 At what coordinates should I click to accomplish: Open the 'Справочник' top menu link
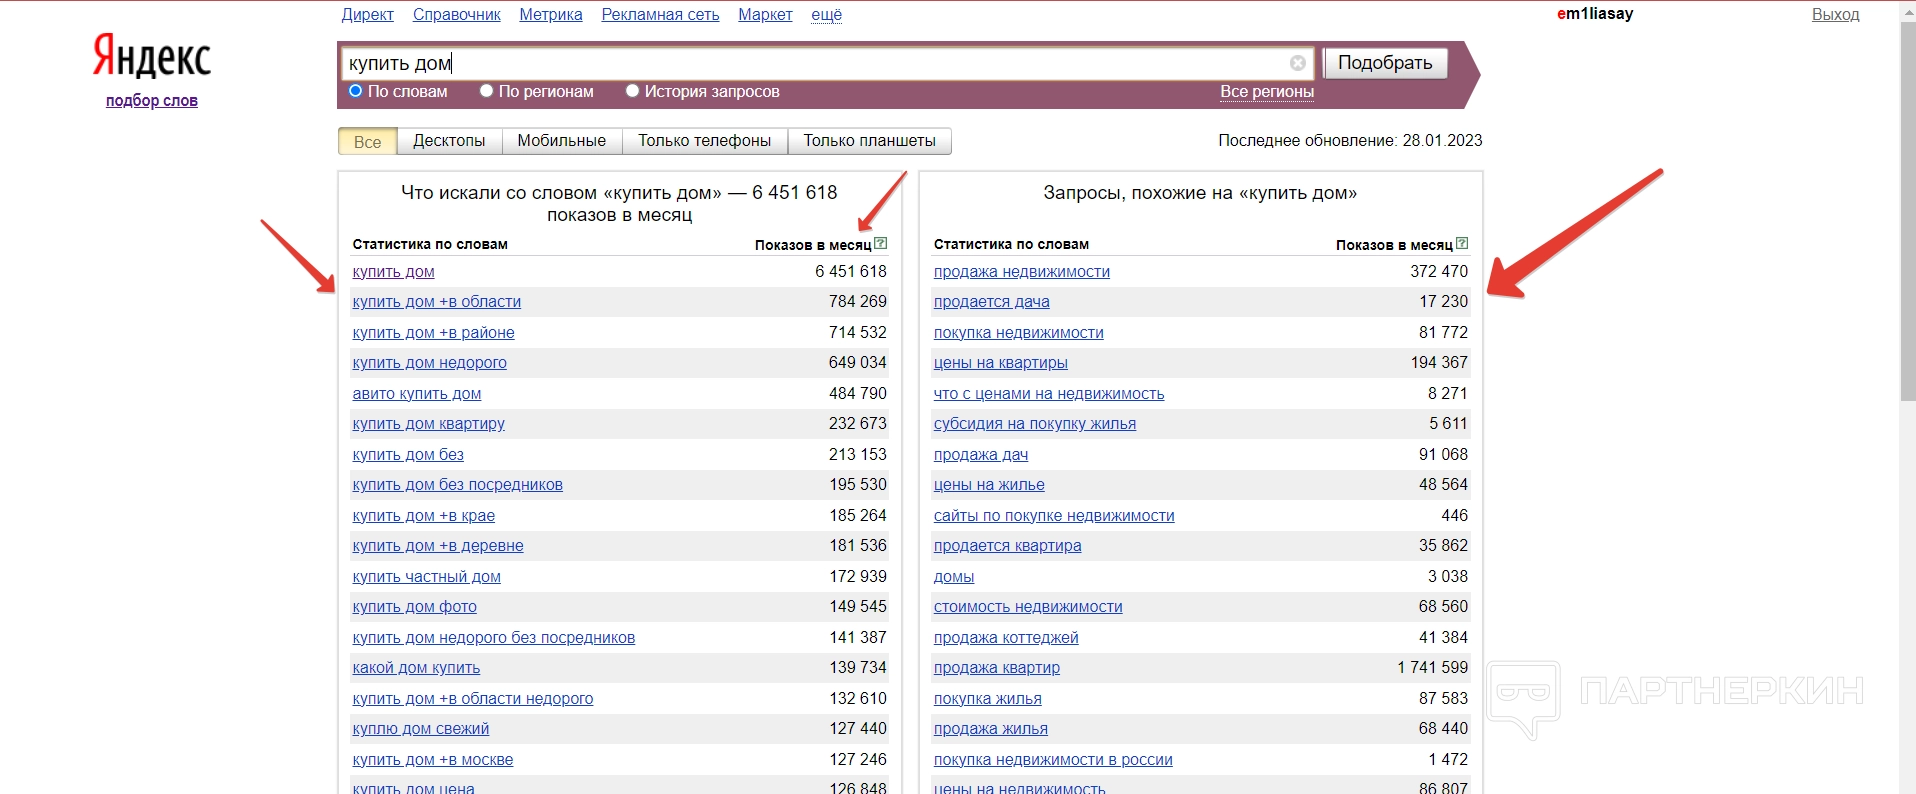[x=456, y=15]
